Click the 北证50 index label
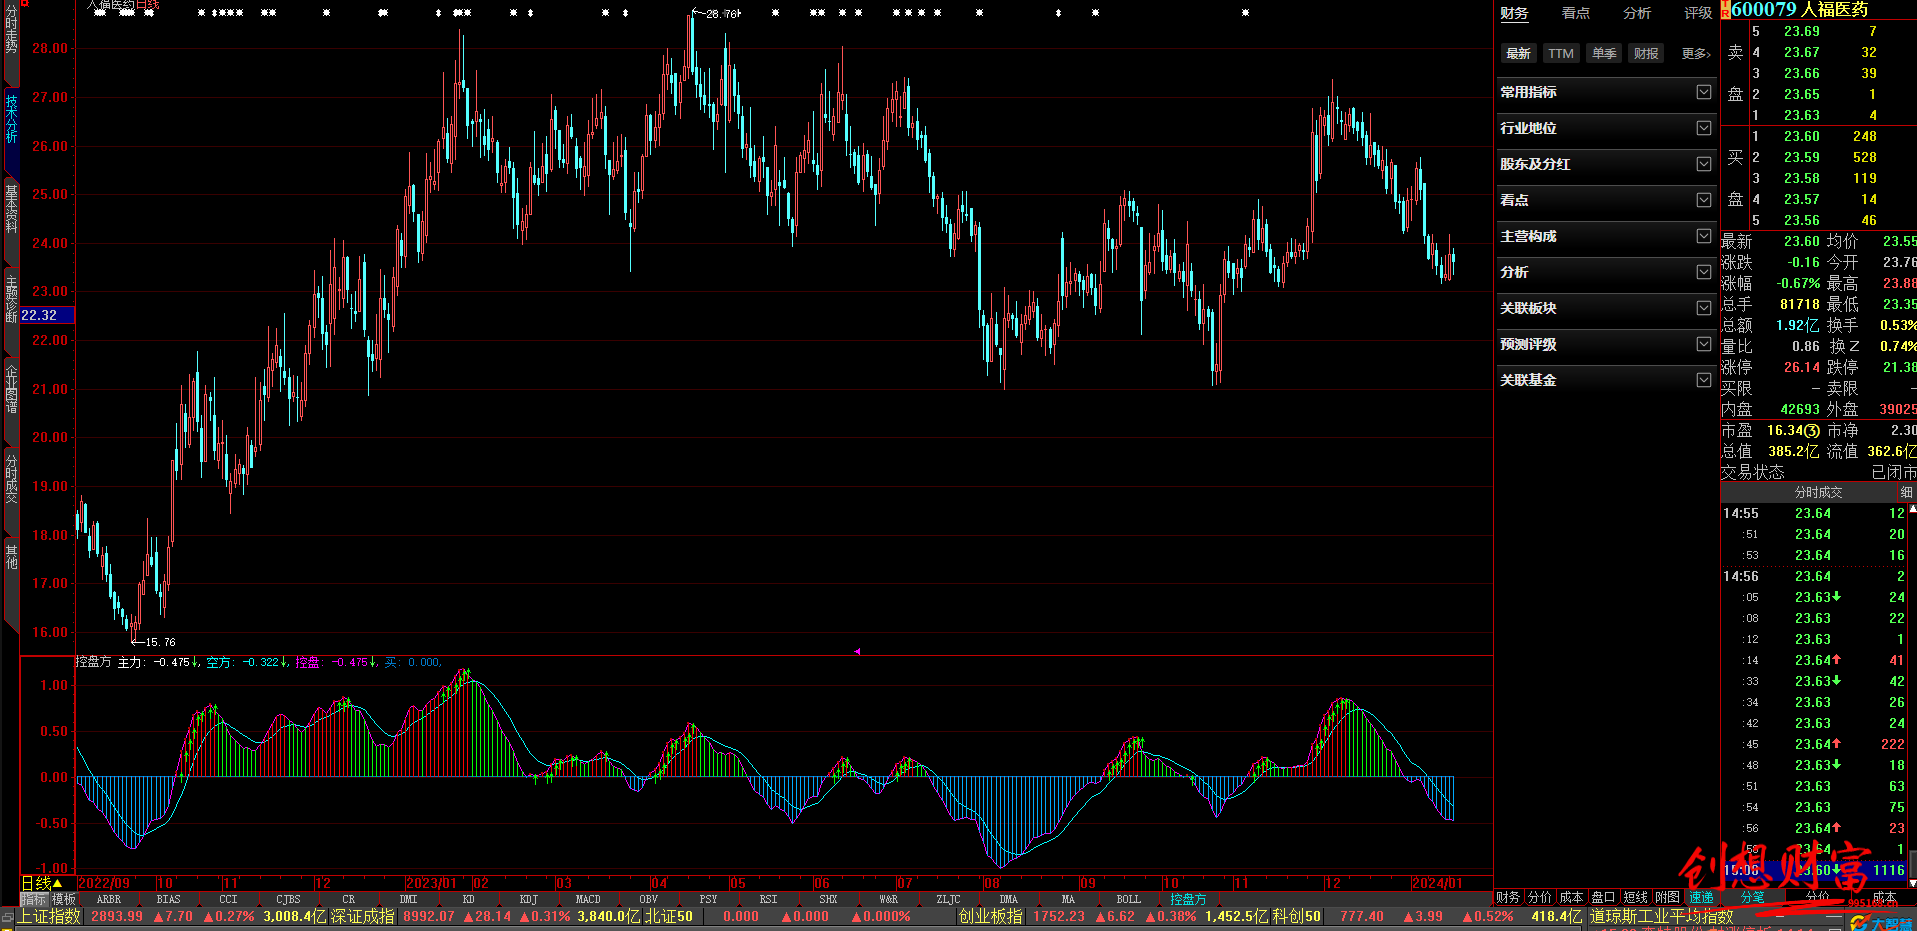This screenshot has width=1917, height=931. 669,916
